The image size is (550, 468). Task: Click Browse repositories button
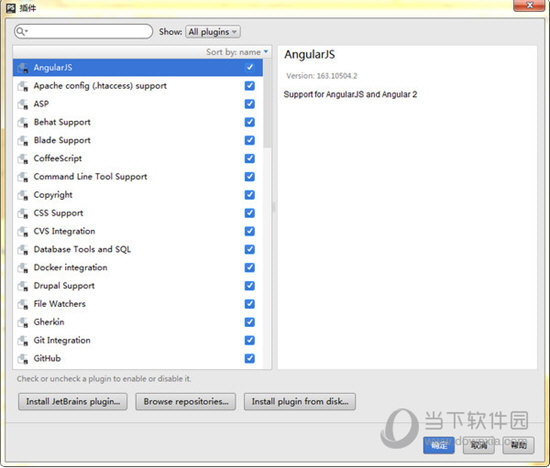click(186, 401)
